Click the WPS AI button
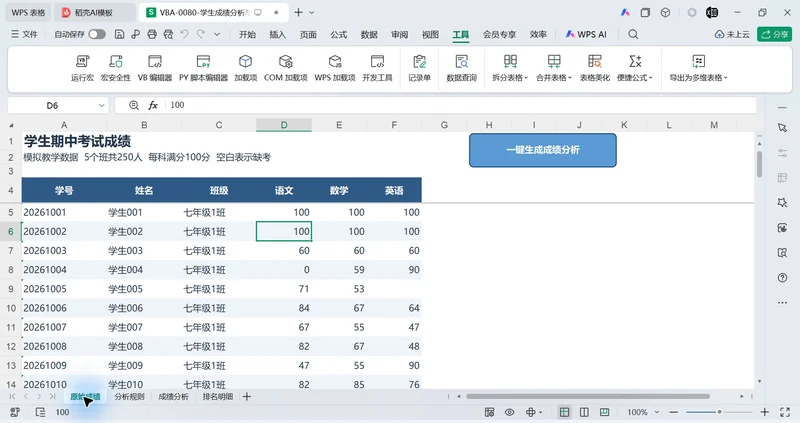 click(x=586, y=34)
